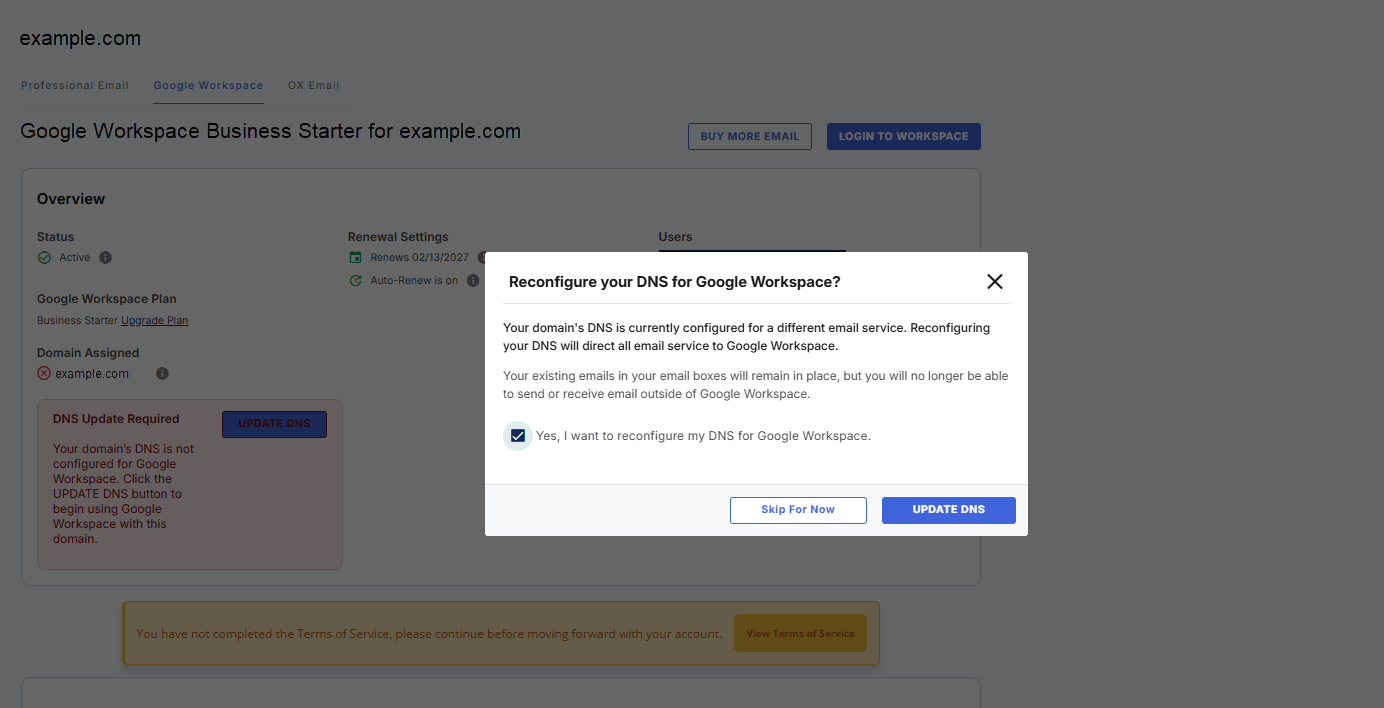1384x708 pixels.
Task: Click 'Yes, I want to reconfigure' label text
Action: (703, 436)
